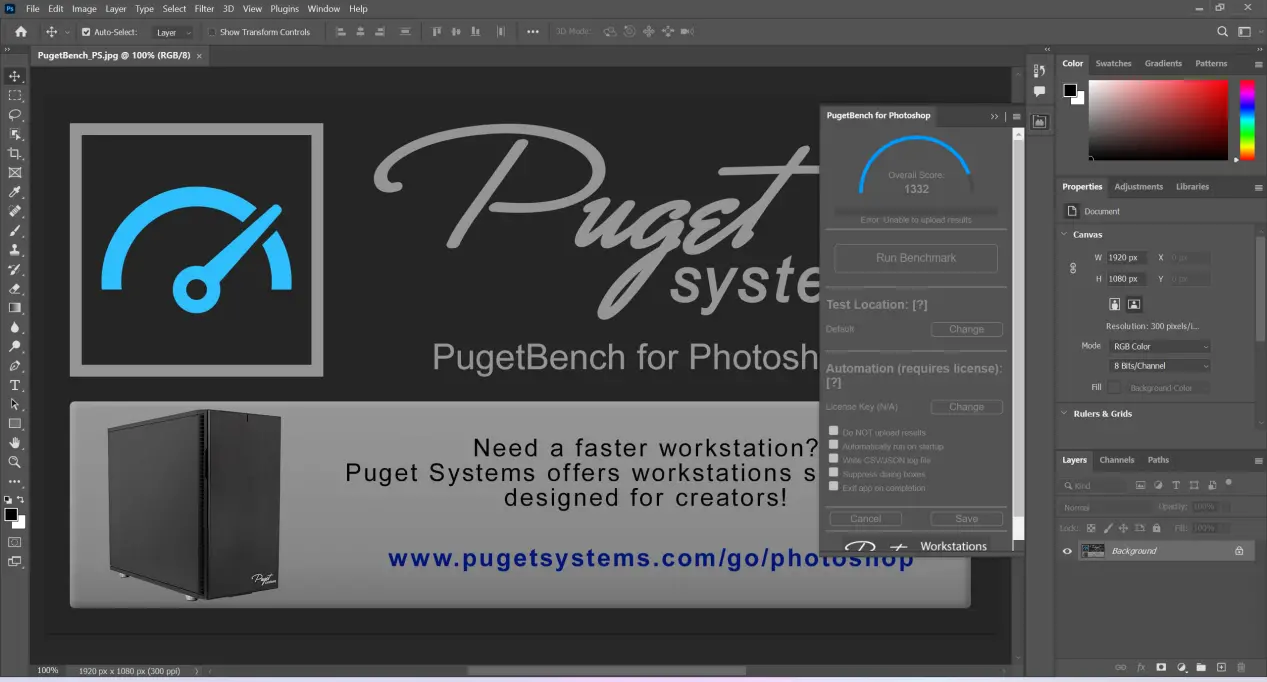Hide the Background layer visibility eye
The image size is (1267, 682).
click(1067, 551)
